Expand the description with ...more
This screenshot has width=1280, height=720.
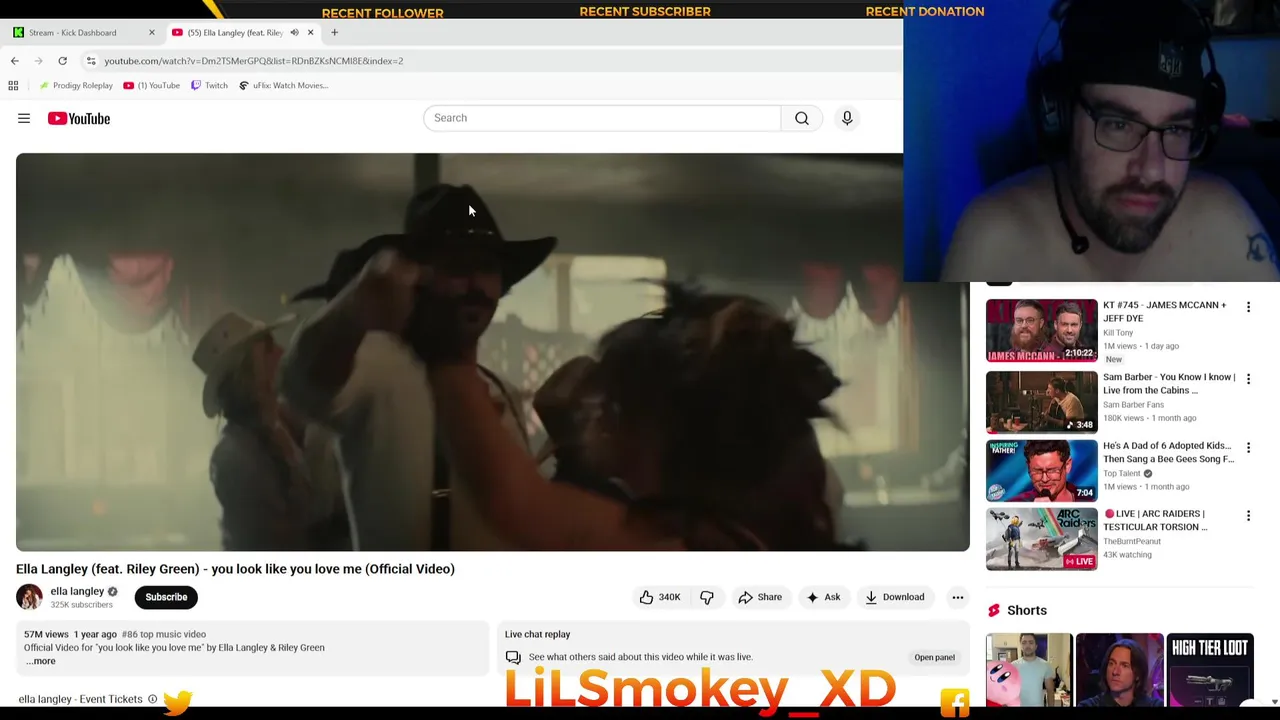point(40,661)
